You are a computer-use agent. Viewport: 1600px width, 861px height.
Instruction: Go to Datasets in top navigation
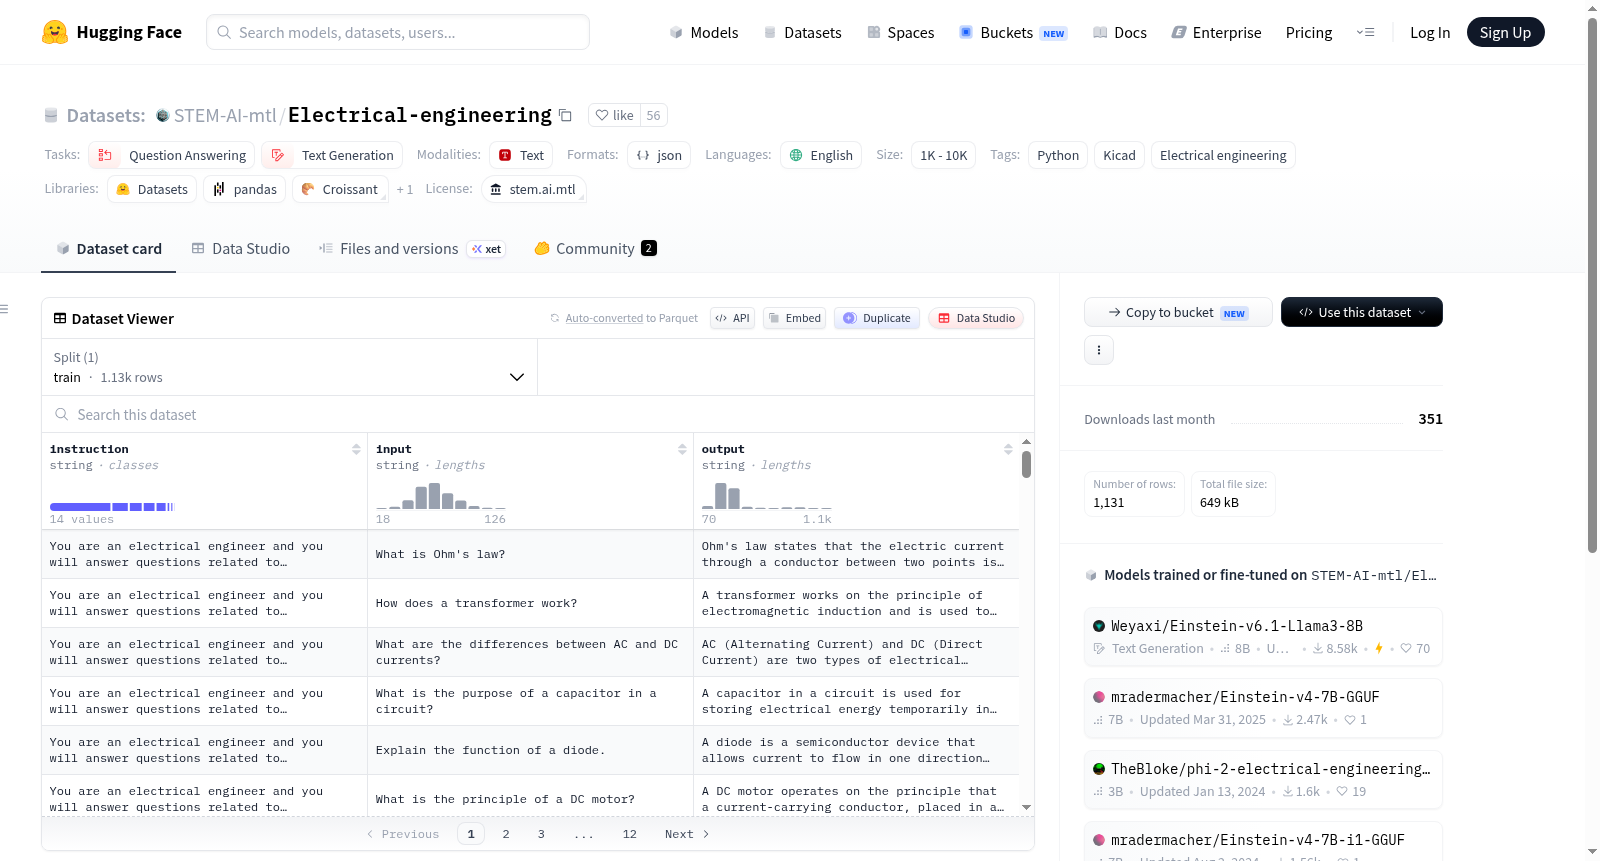coord(803,32)
